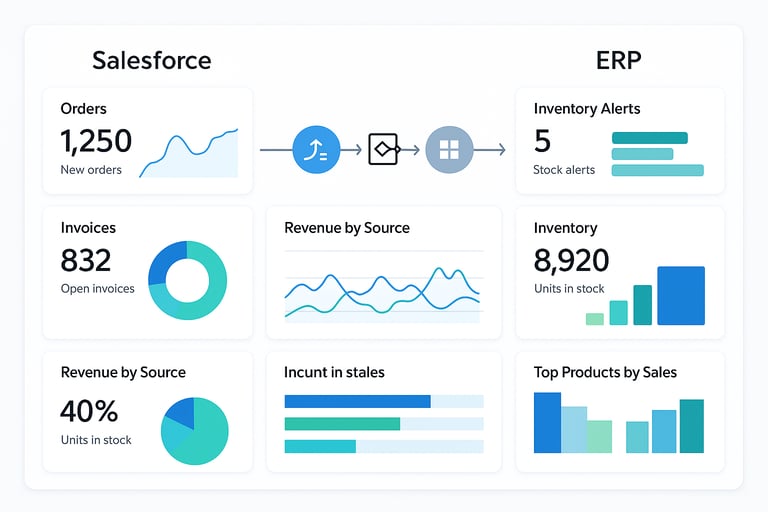The height and width of the screenshot is (512, 768).
Task: Open the Revenue by Source wave chart
Action: click(382, 289)
